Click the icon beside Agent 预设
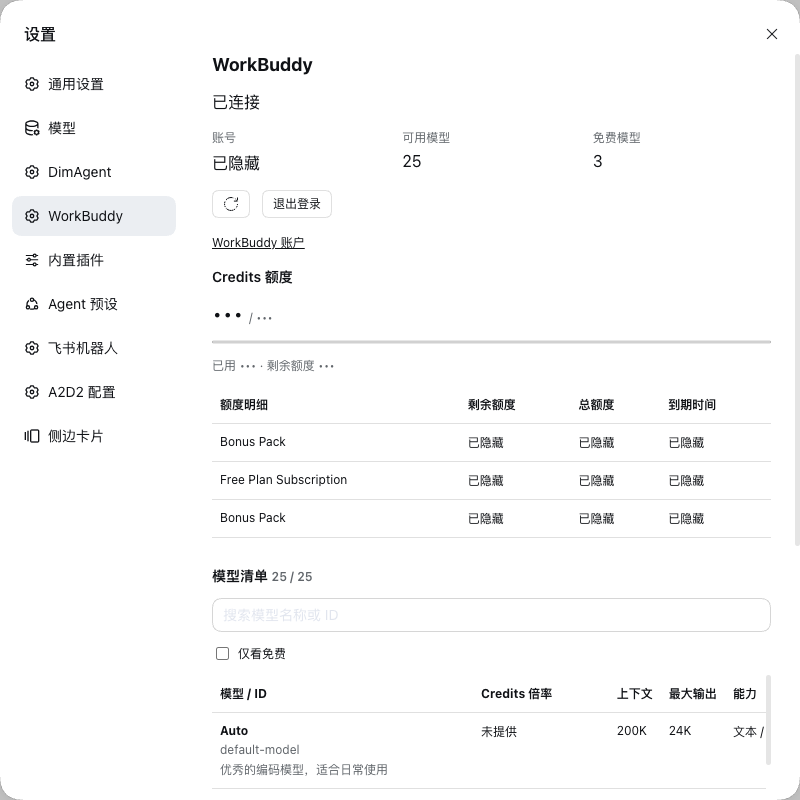The height and width of the screenshot is (800, 800). (x=32, y=304)
